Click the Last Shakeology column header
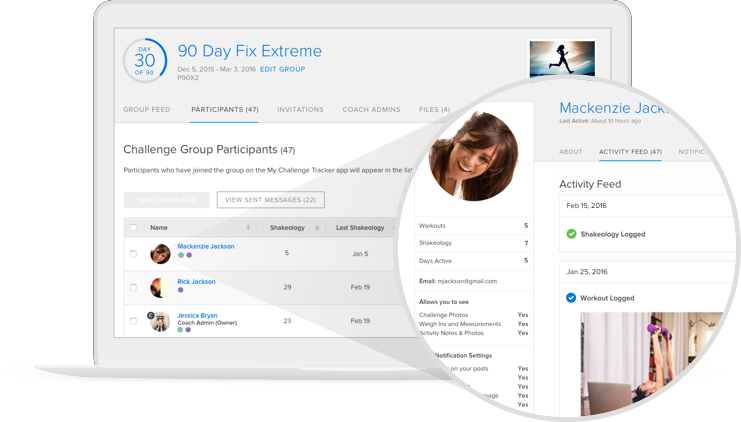This screenshot has width=741, height=422. [x=360, y=227]
